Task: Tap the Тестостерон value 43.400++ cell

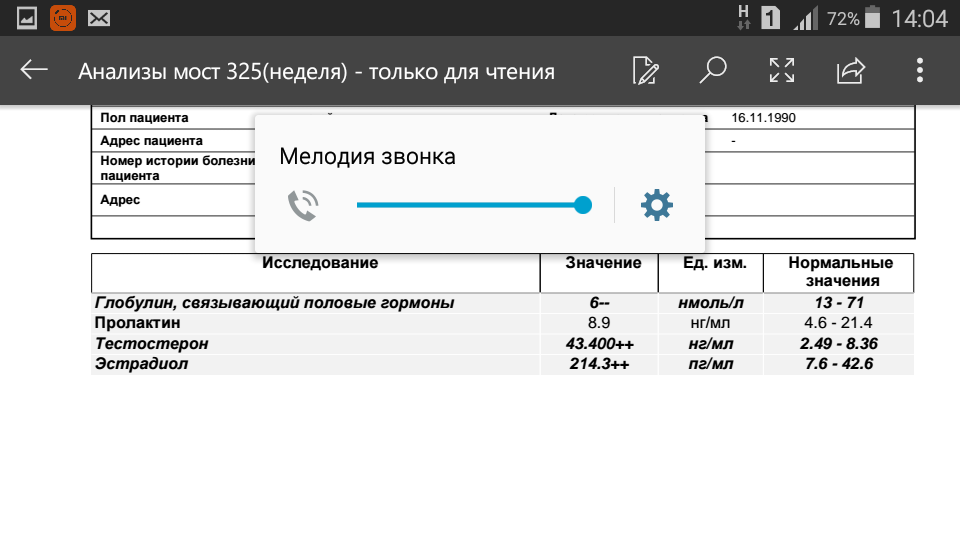Action: [x=598, y=344]
